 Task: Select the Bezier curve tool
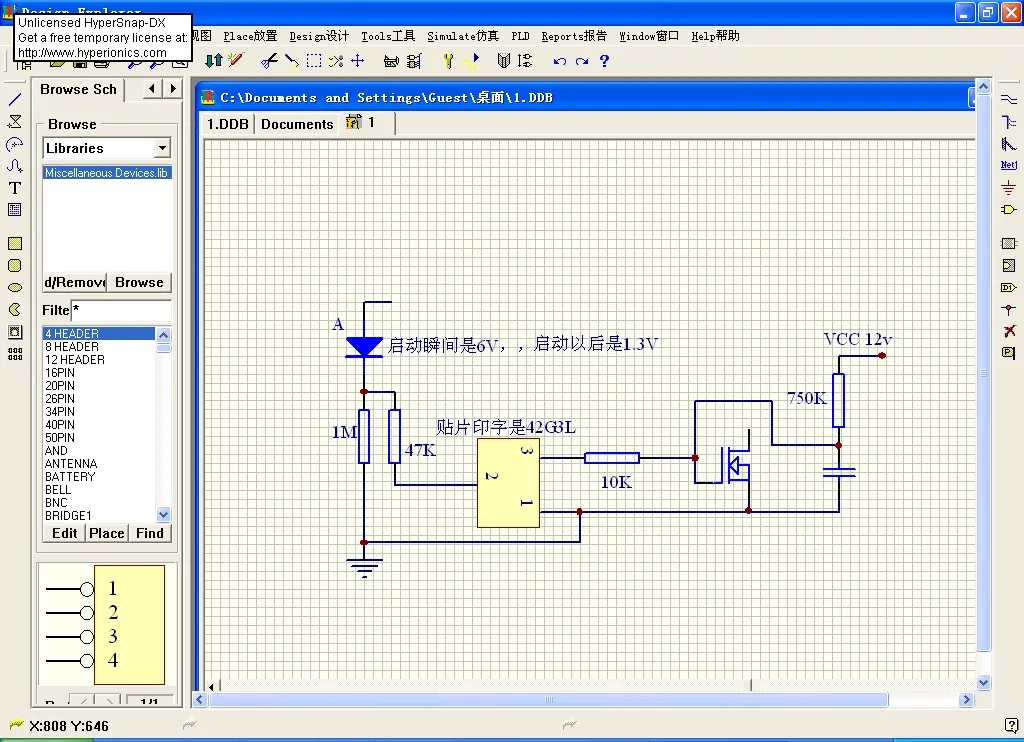click(x=15, y=166)
